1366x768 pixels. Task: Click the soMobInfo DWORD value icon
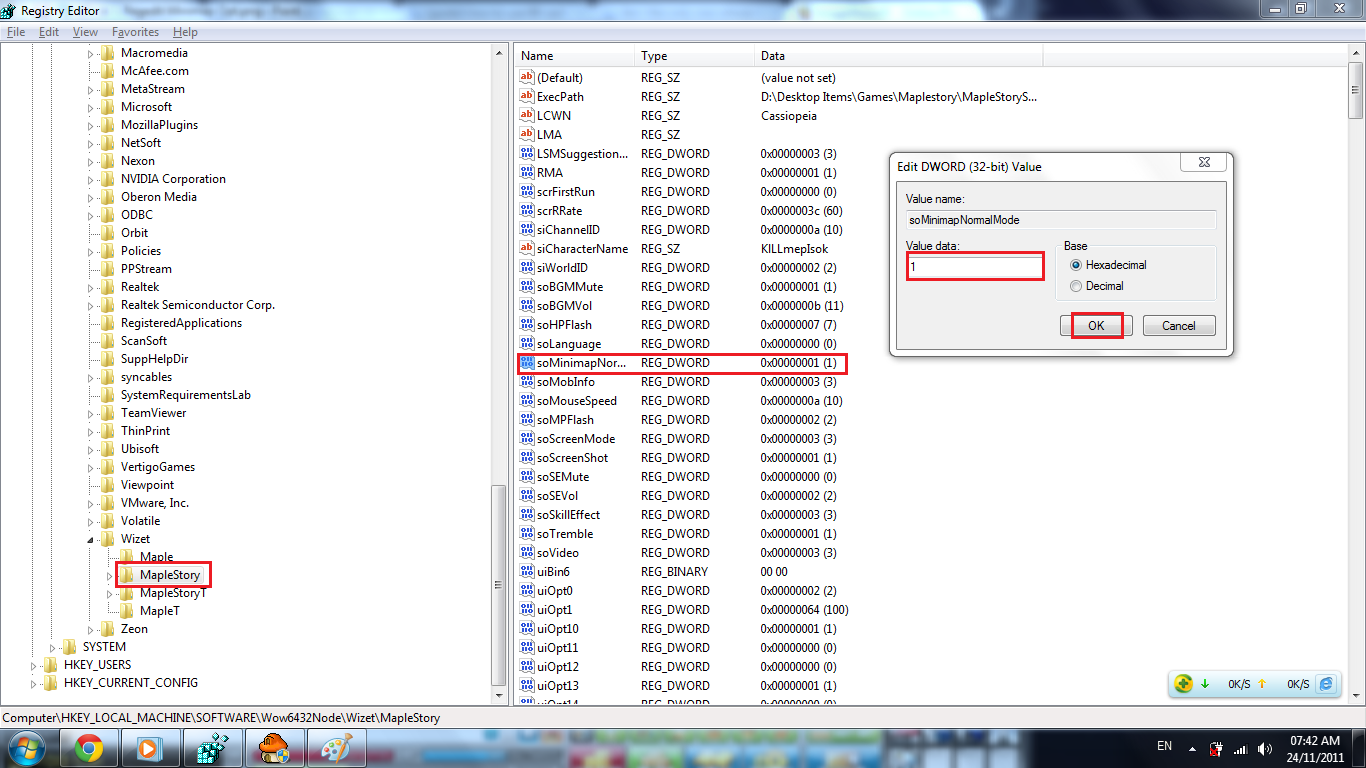[x=527, y=382]
